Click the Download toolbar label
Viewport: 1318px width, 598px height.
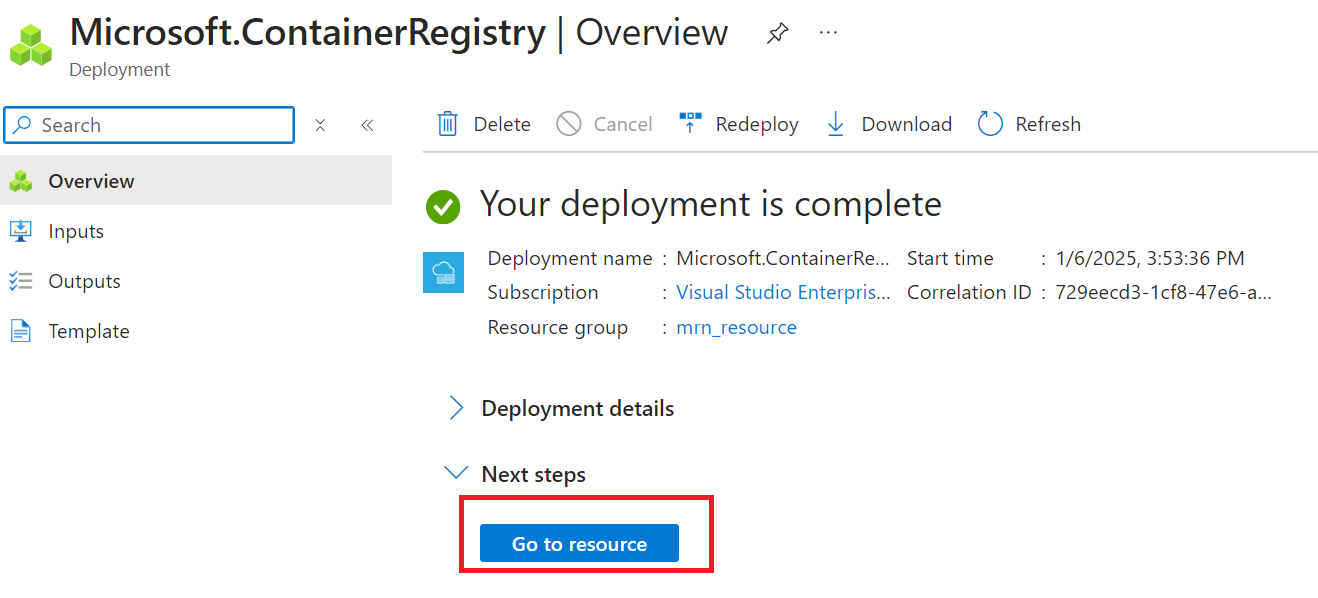[x=907, y=124]
